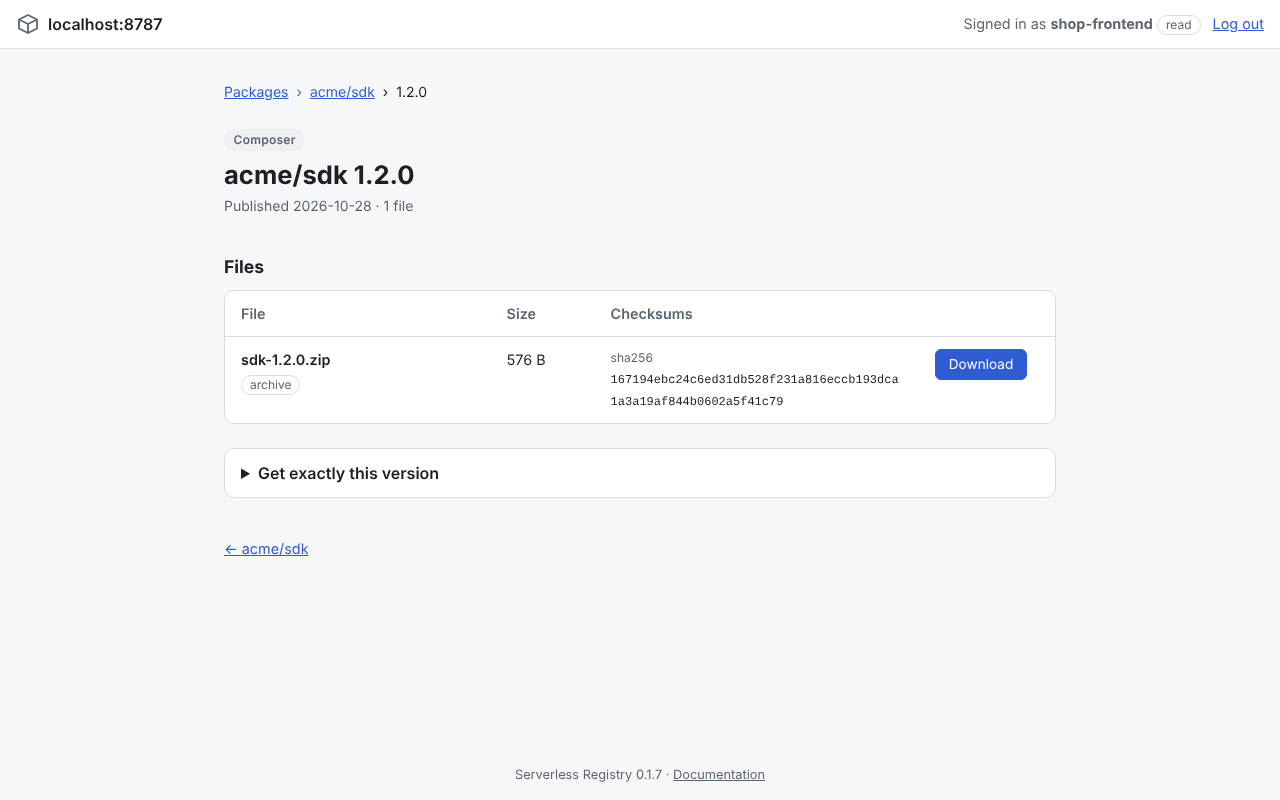
Task: Click the "Serverless Registry 0.1.7" footer text
Action: tap(588, 774)
